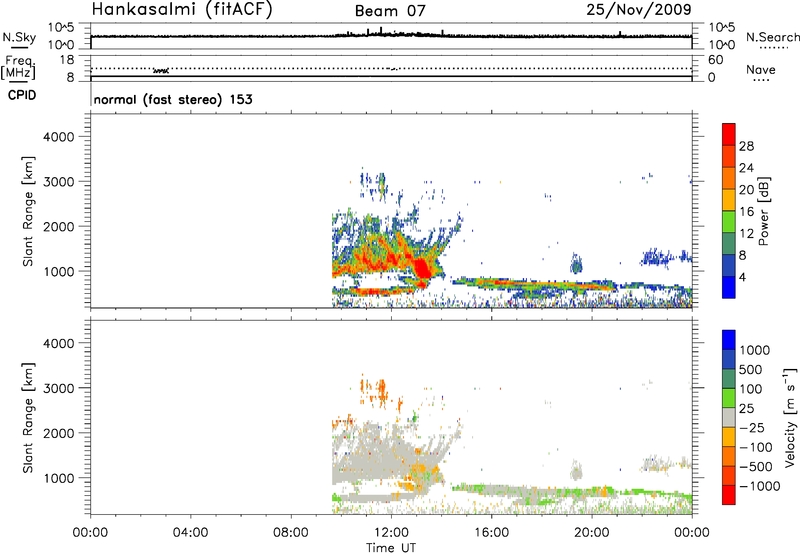This screenshot has height=554, width=800.
Task: Click the velocity value '500' on colorbar
Action: click(x=751, y=370)
